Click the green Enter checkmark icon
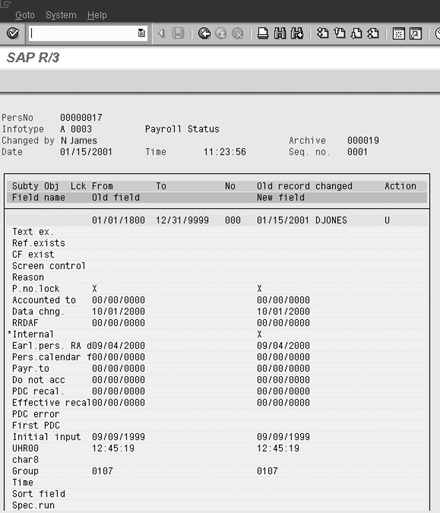The height and width of the screenshot is (513, 440). click(x=13, y=33)
